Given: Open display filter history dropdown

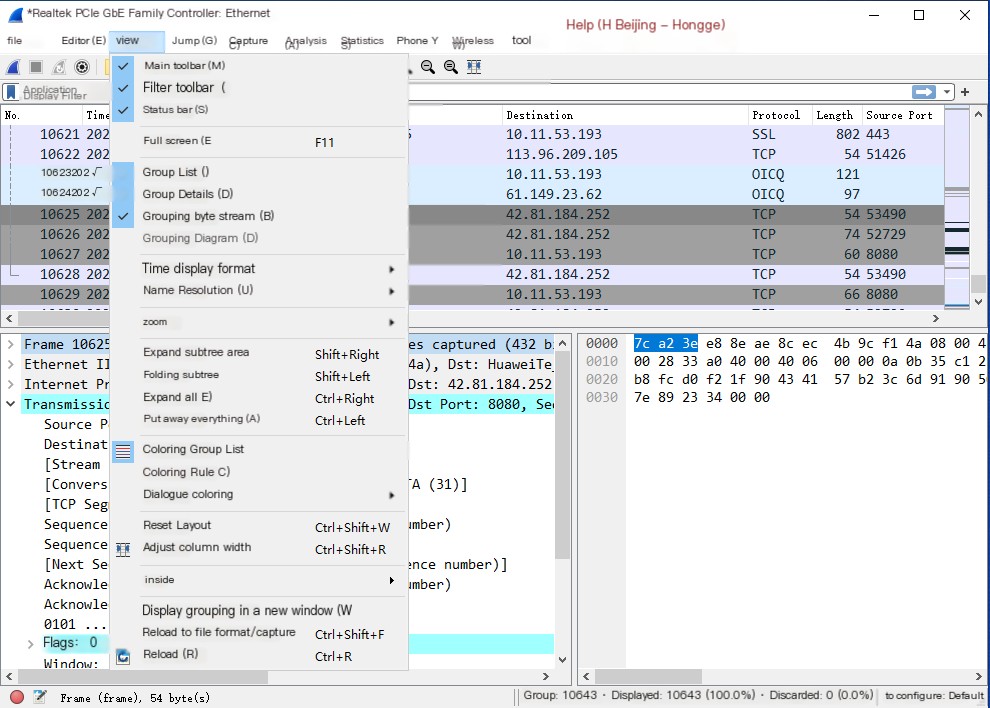Looking at the screenshot, I should pos(947,92).
